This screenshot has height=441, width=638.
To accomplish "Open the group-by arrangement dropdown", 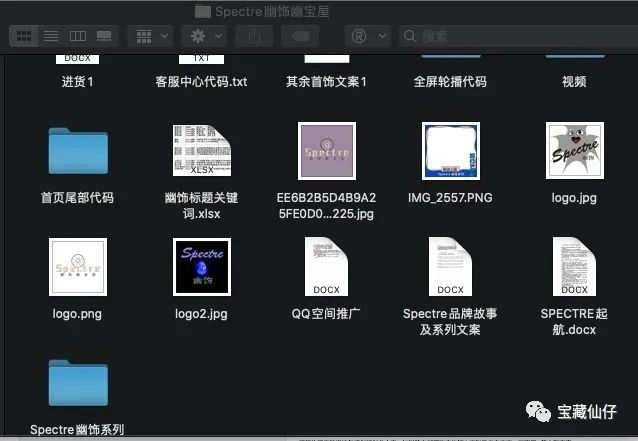I will click(x=151, y=36).
